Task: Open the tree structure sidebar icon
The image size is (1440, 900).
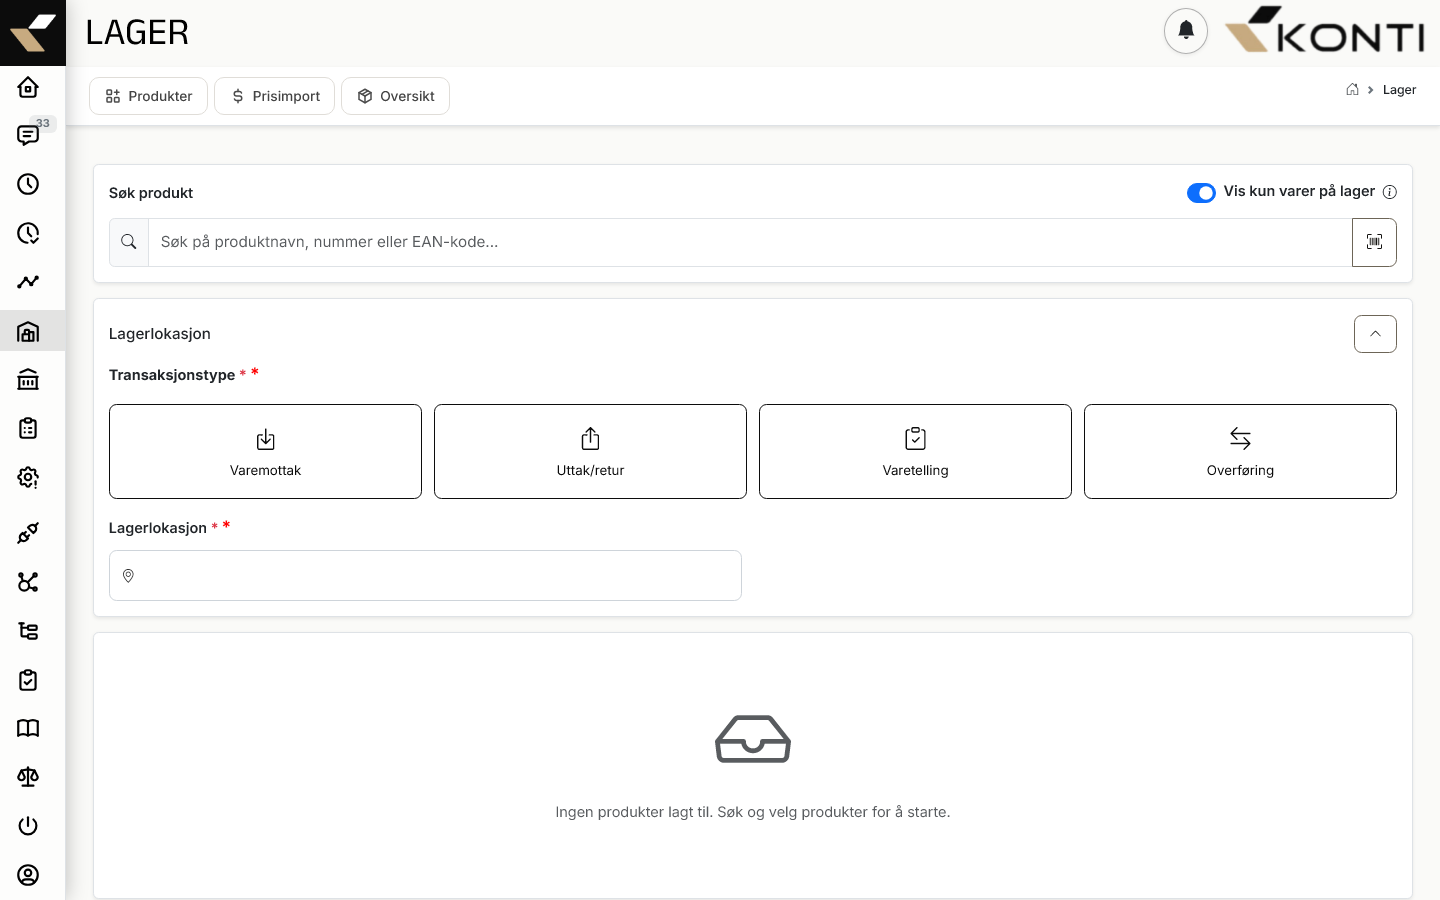Action: [28, 631]
